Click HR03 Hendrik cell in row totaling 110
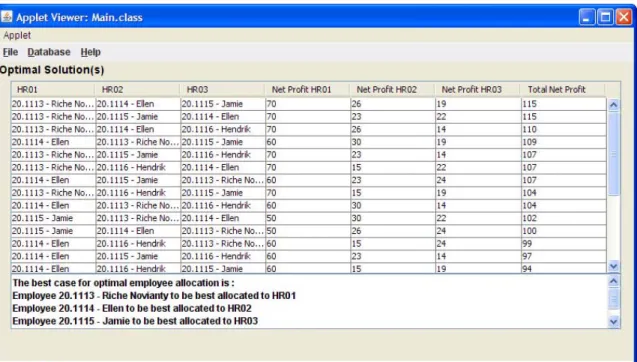637x362 pixels. (x=223, y=129)
